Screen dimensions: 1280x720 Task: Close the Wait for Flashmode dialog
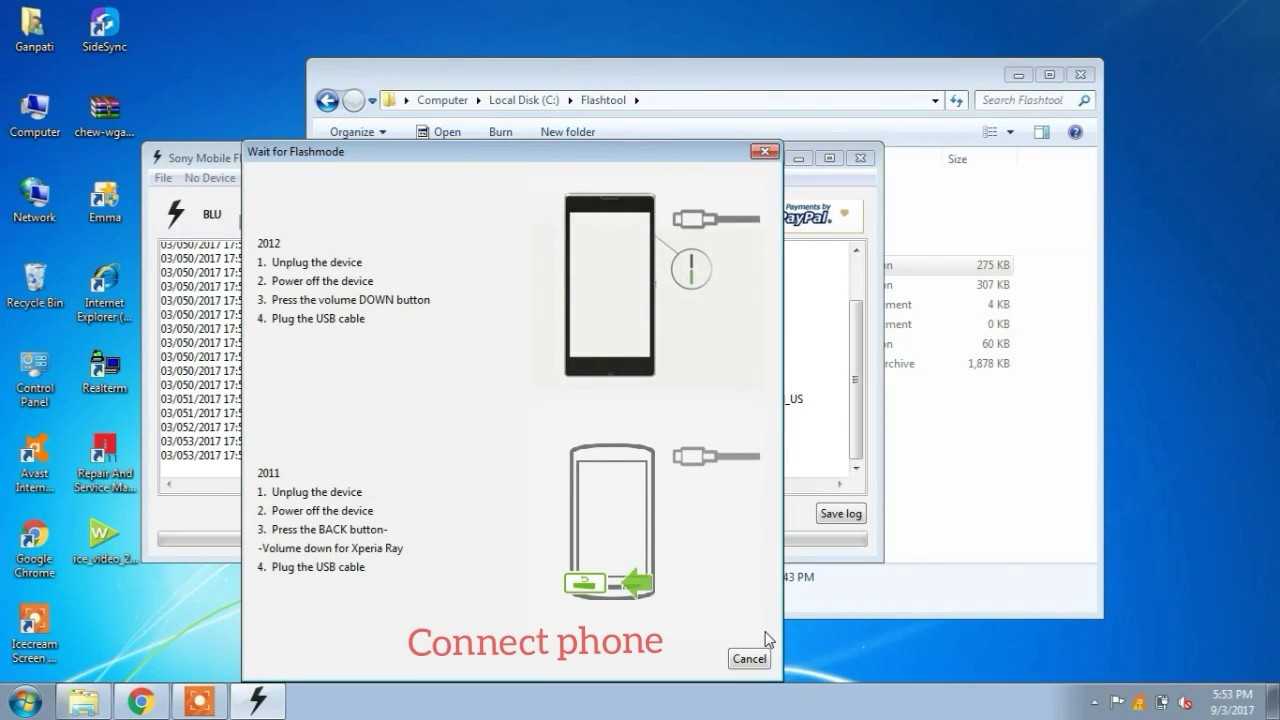(x=765, y=151)
